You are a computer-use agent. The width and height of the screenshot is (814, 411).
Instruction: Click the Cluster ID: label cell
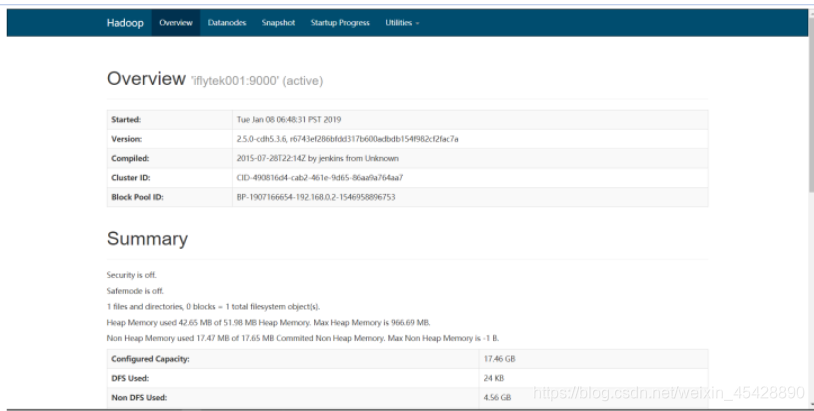[x=170, y=177]
